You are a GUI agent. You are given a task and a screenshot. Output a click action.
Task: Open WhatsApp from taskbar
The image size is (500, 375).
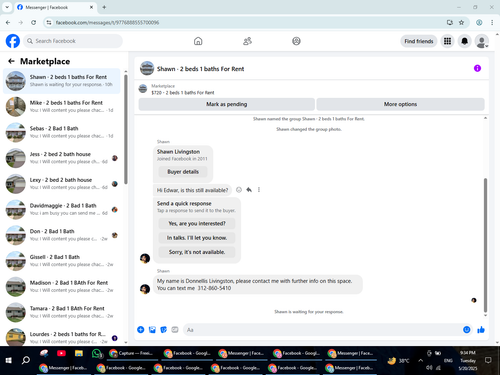point(96,353)
